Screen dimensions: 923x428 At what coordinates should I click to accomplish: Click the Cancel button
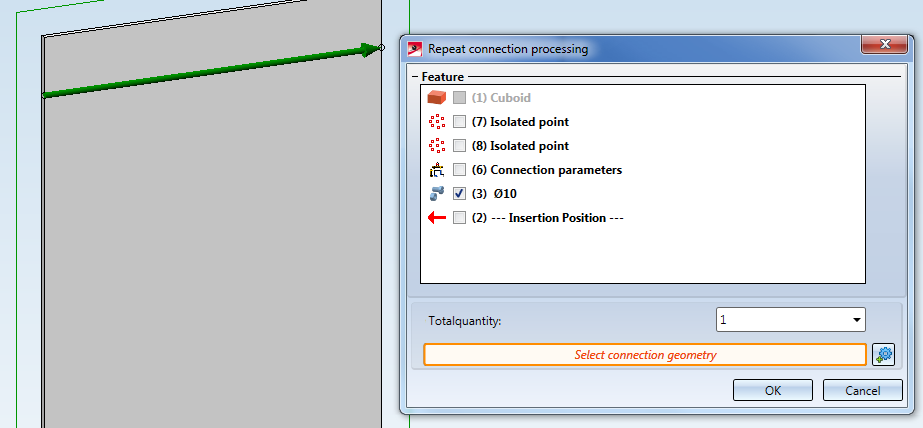tap(862, 390)
